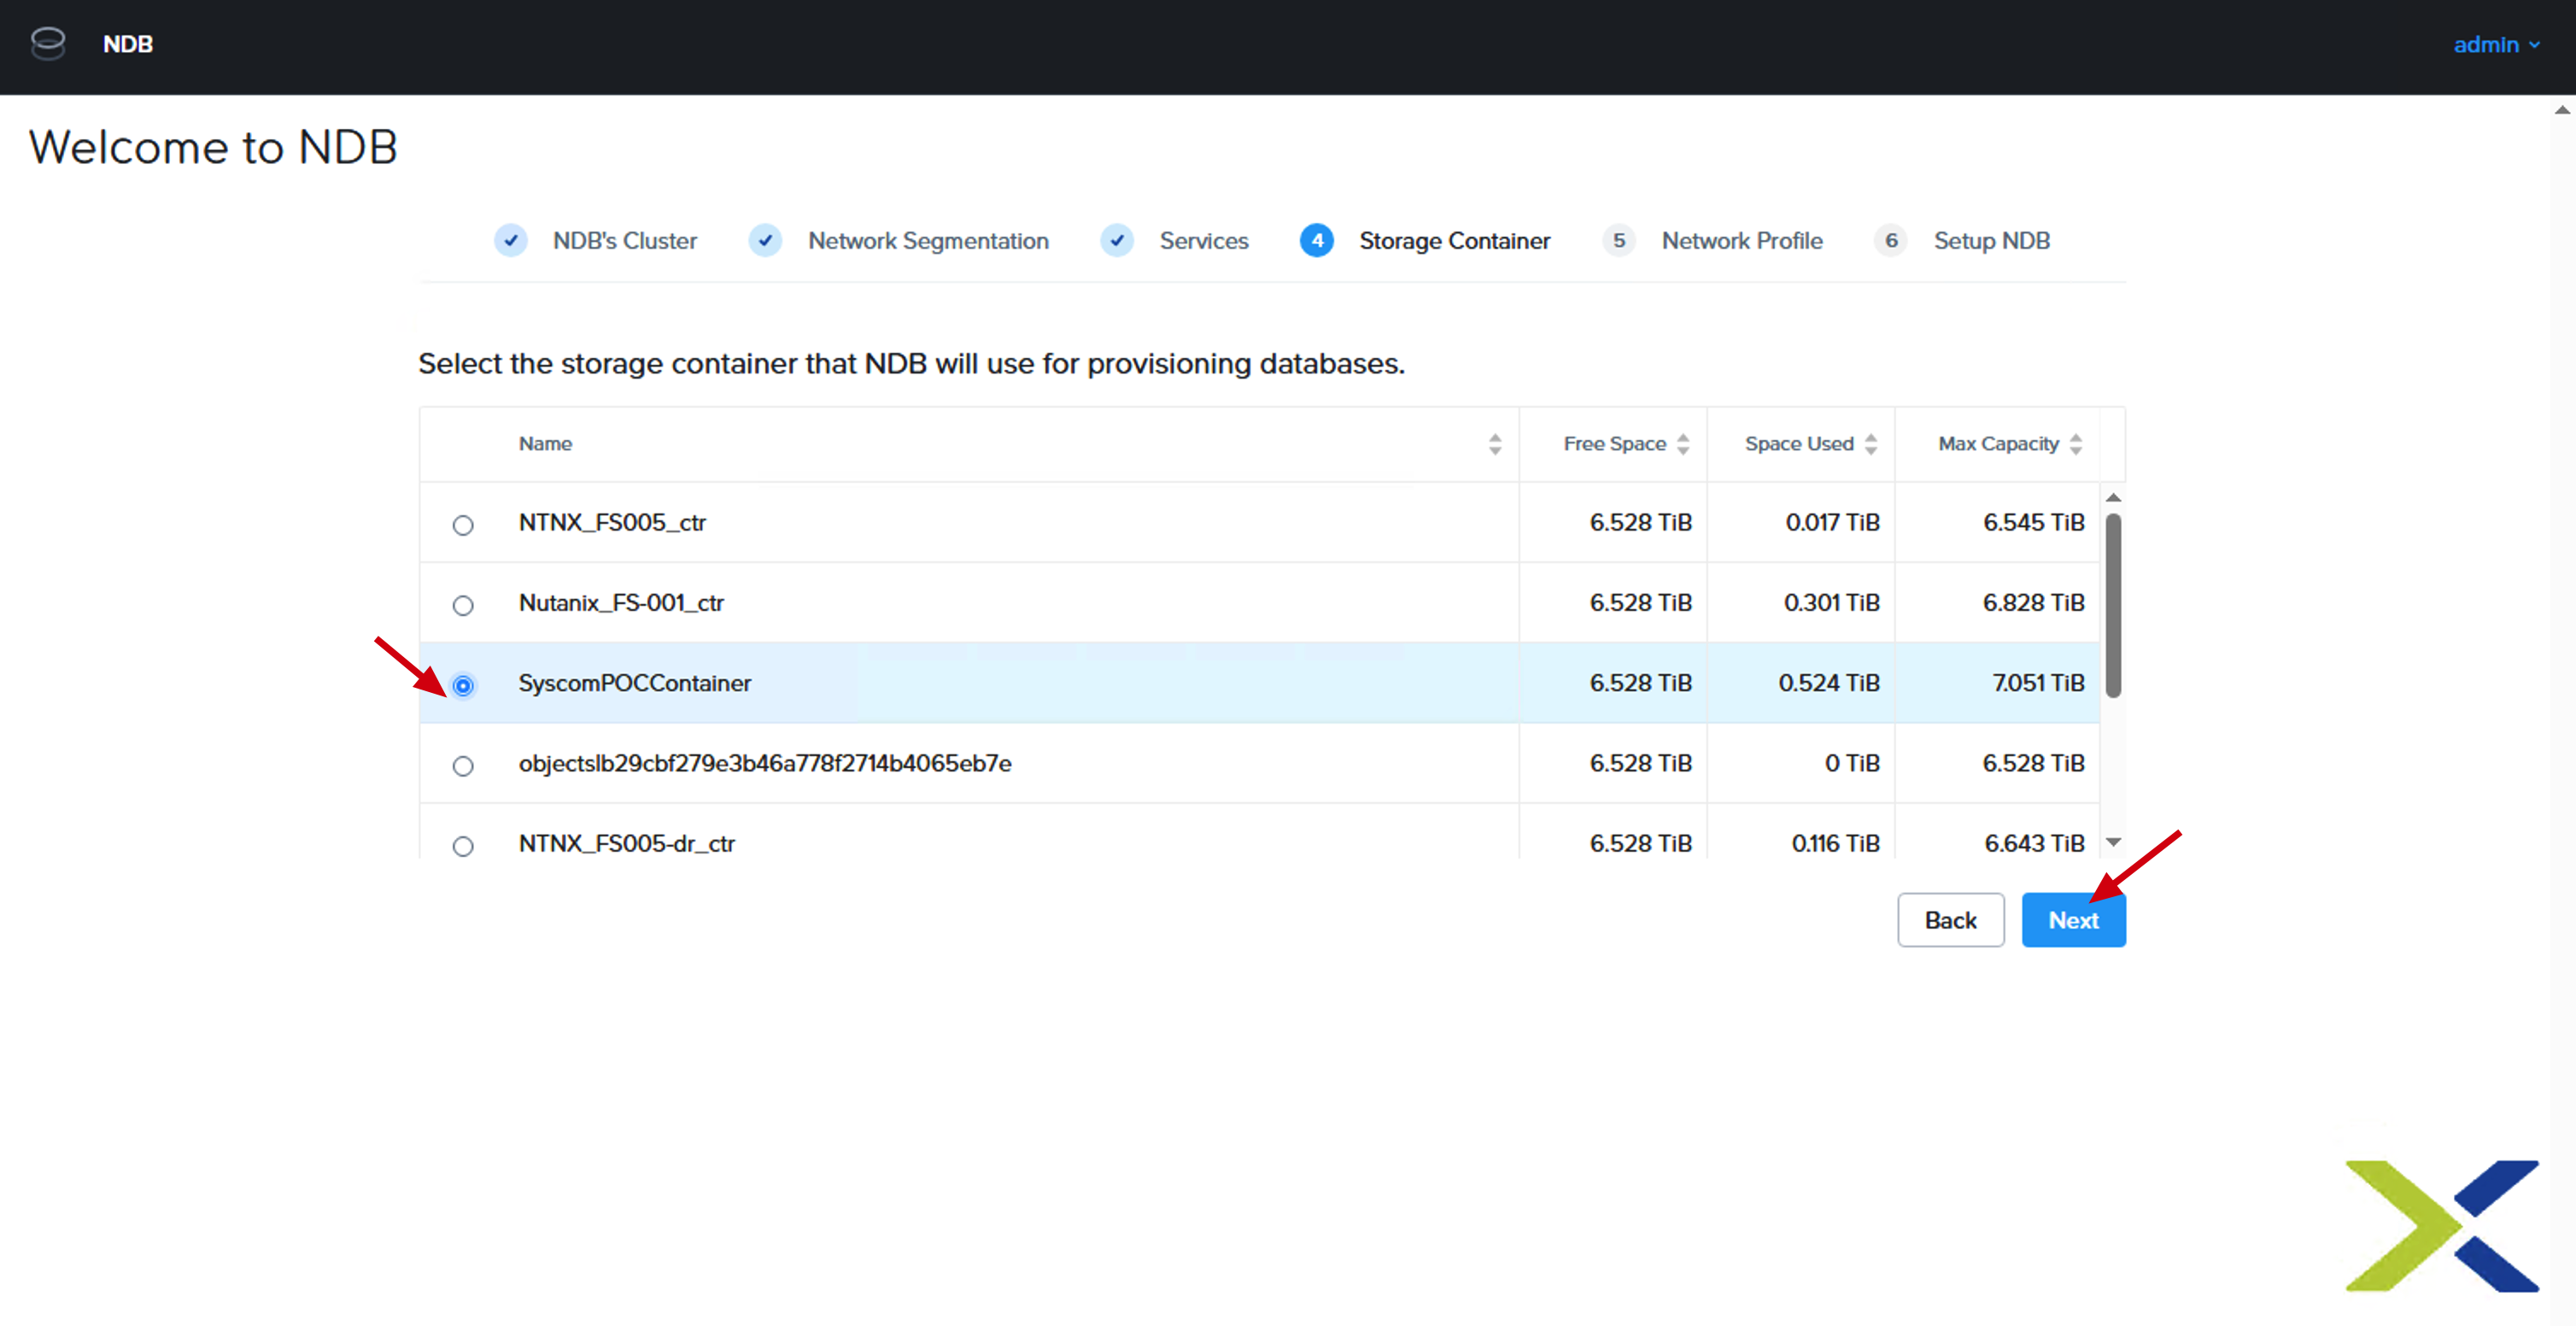
Task: Sort the table by Name column
Action: [1495, 444]
